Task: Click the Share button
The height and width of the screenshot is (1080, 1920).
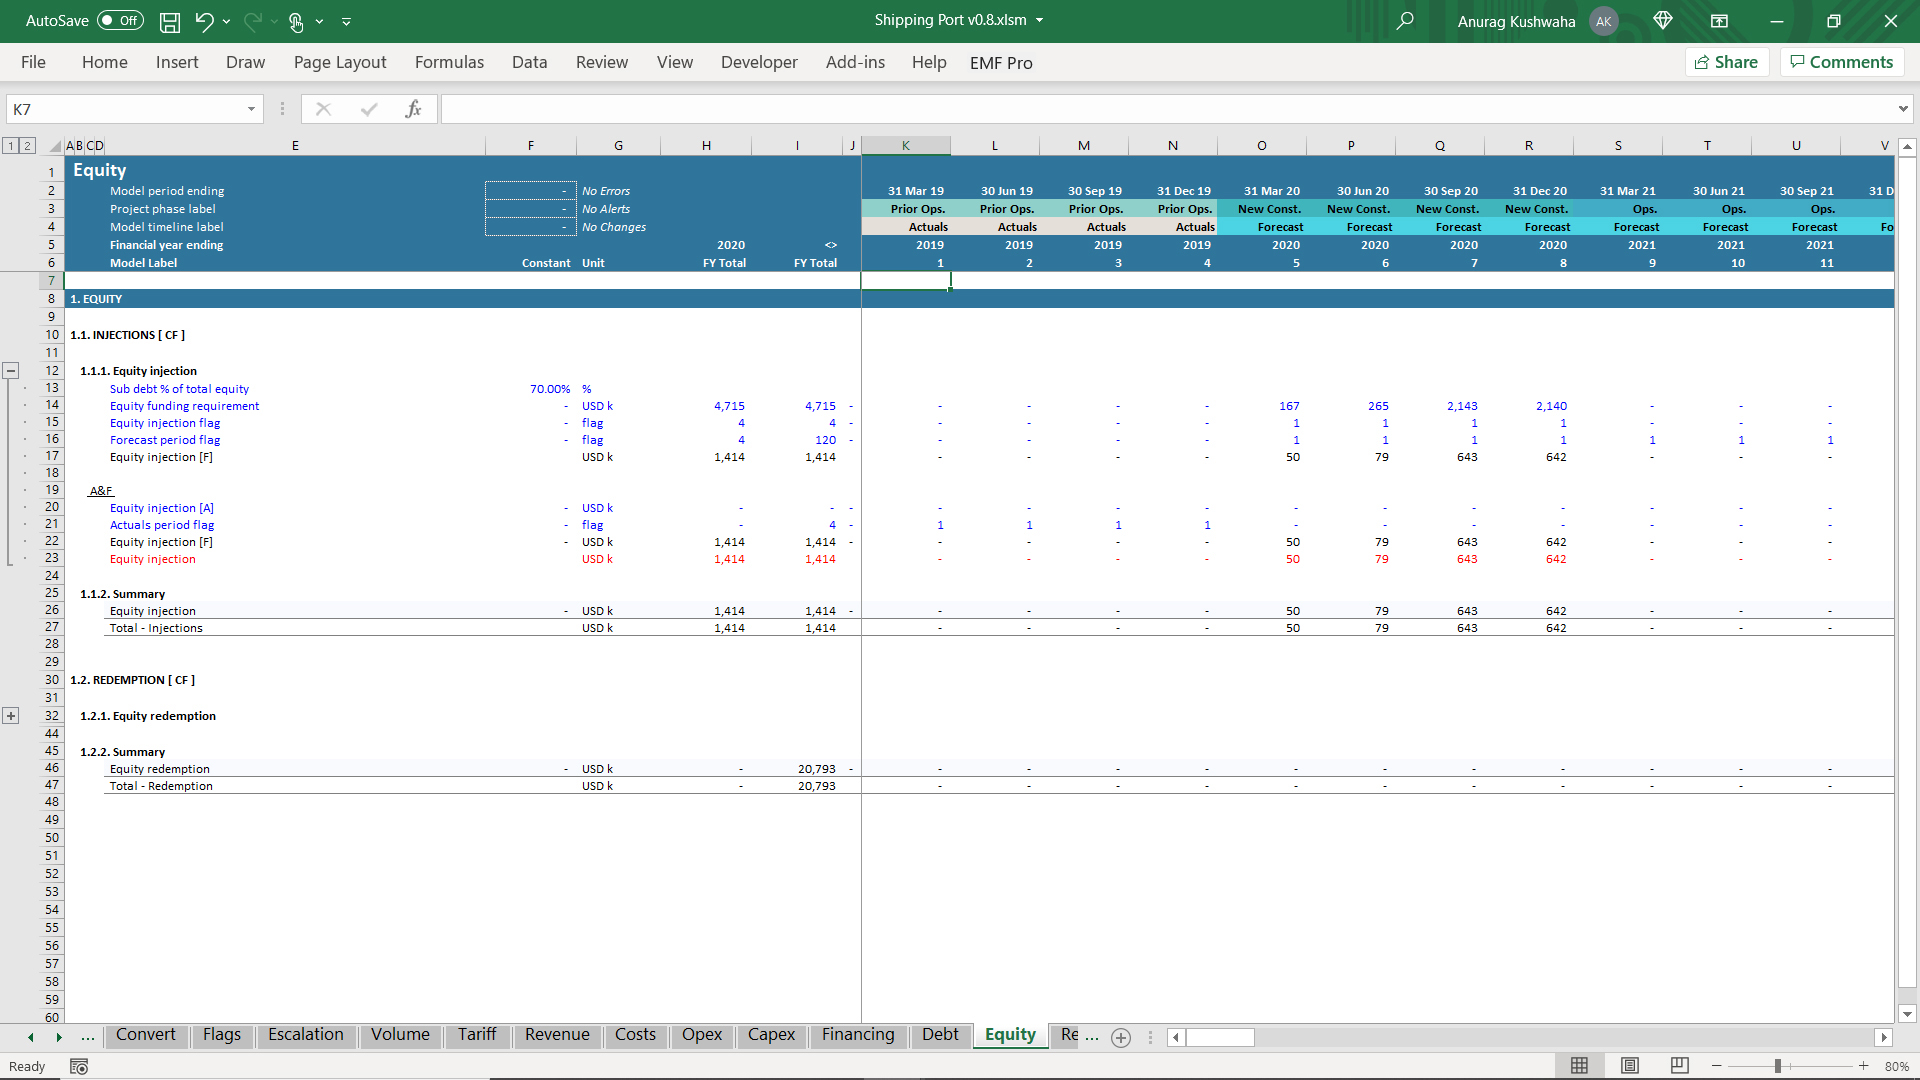Action: [x=1727, y=62]
